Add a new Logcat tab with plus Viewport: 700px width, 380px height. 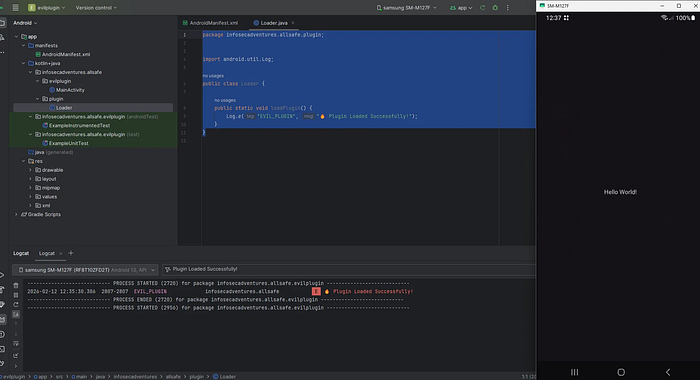pos(71,253)
